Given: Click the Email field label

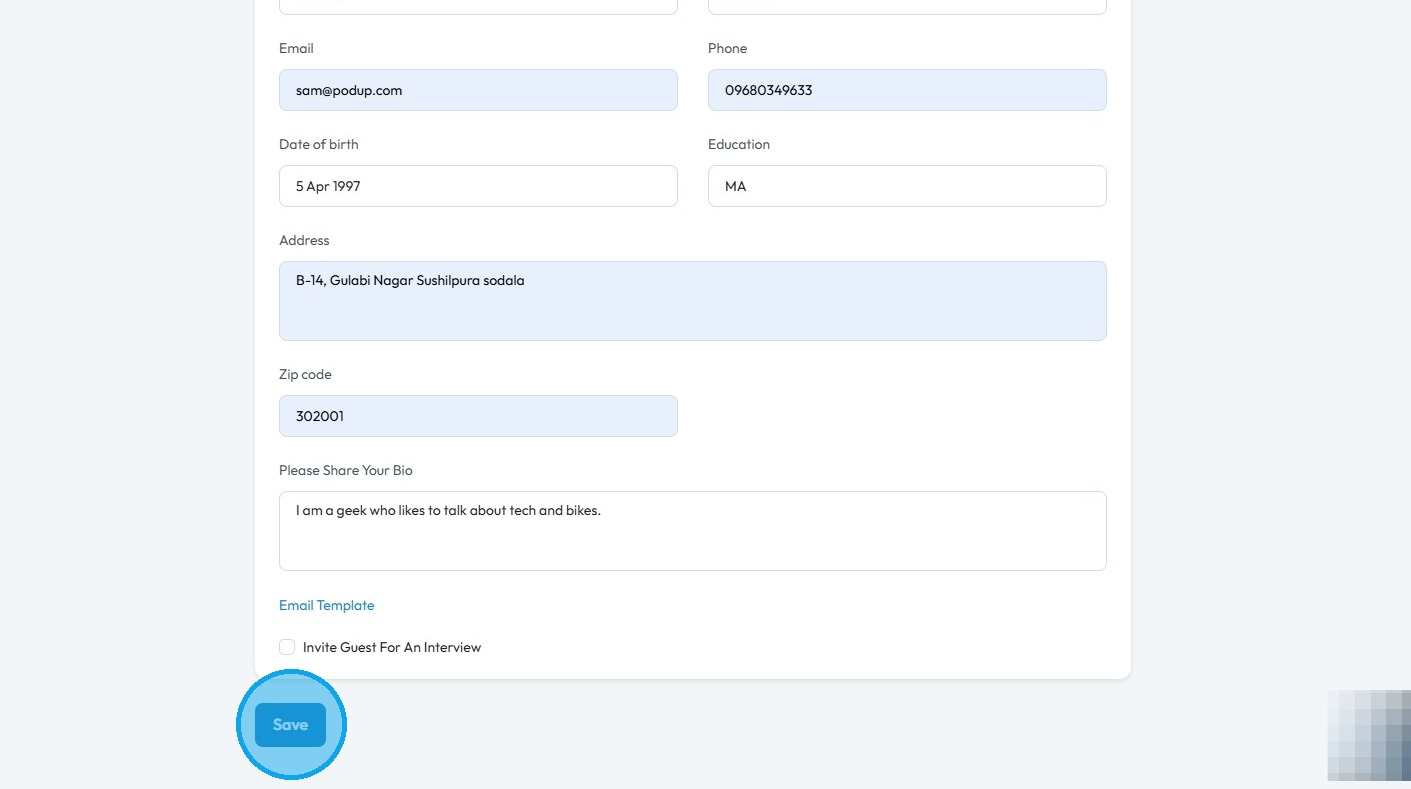Looking at the screenshot, I should [296, 48].
